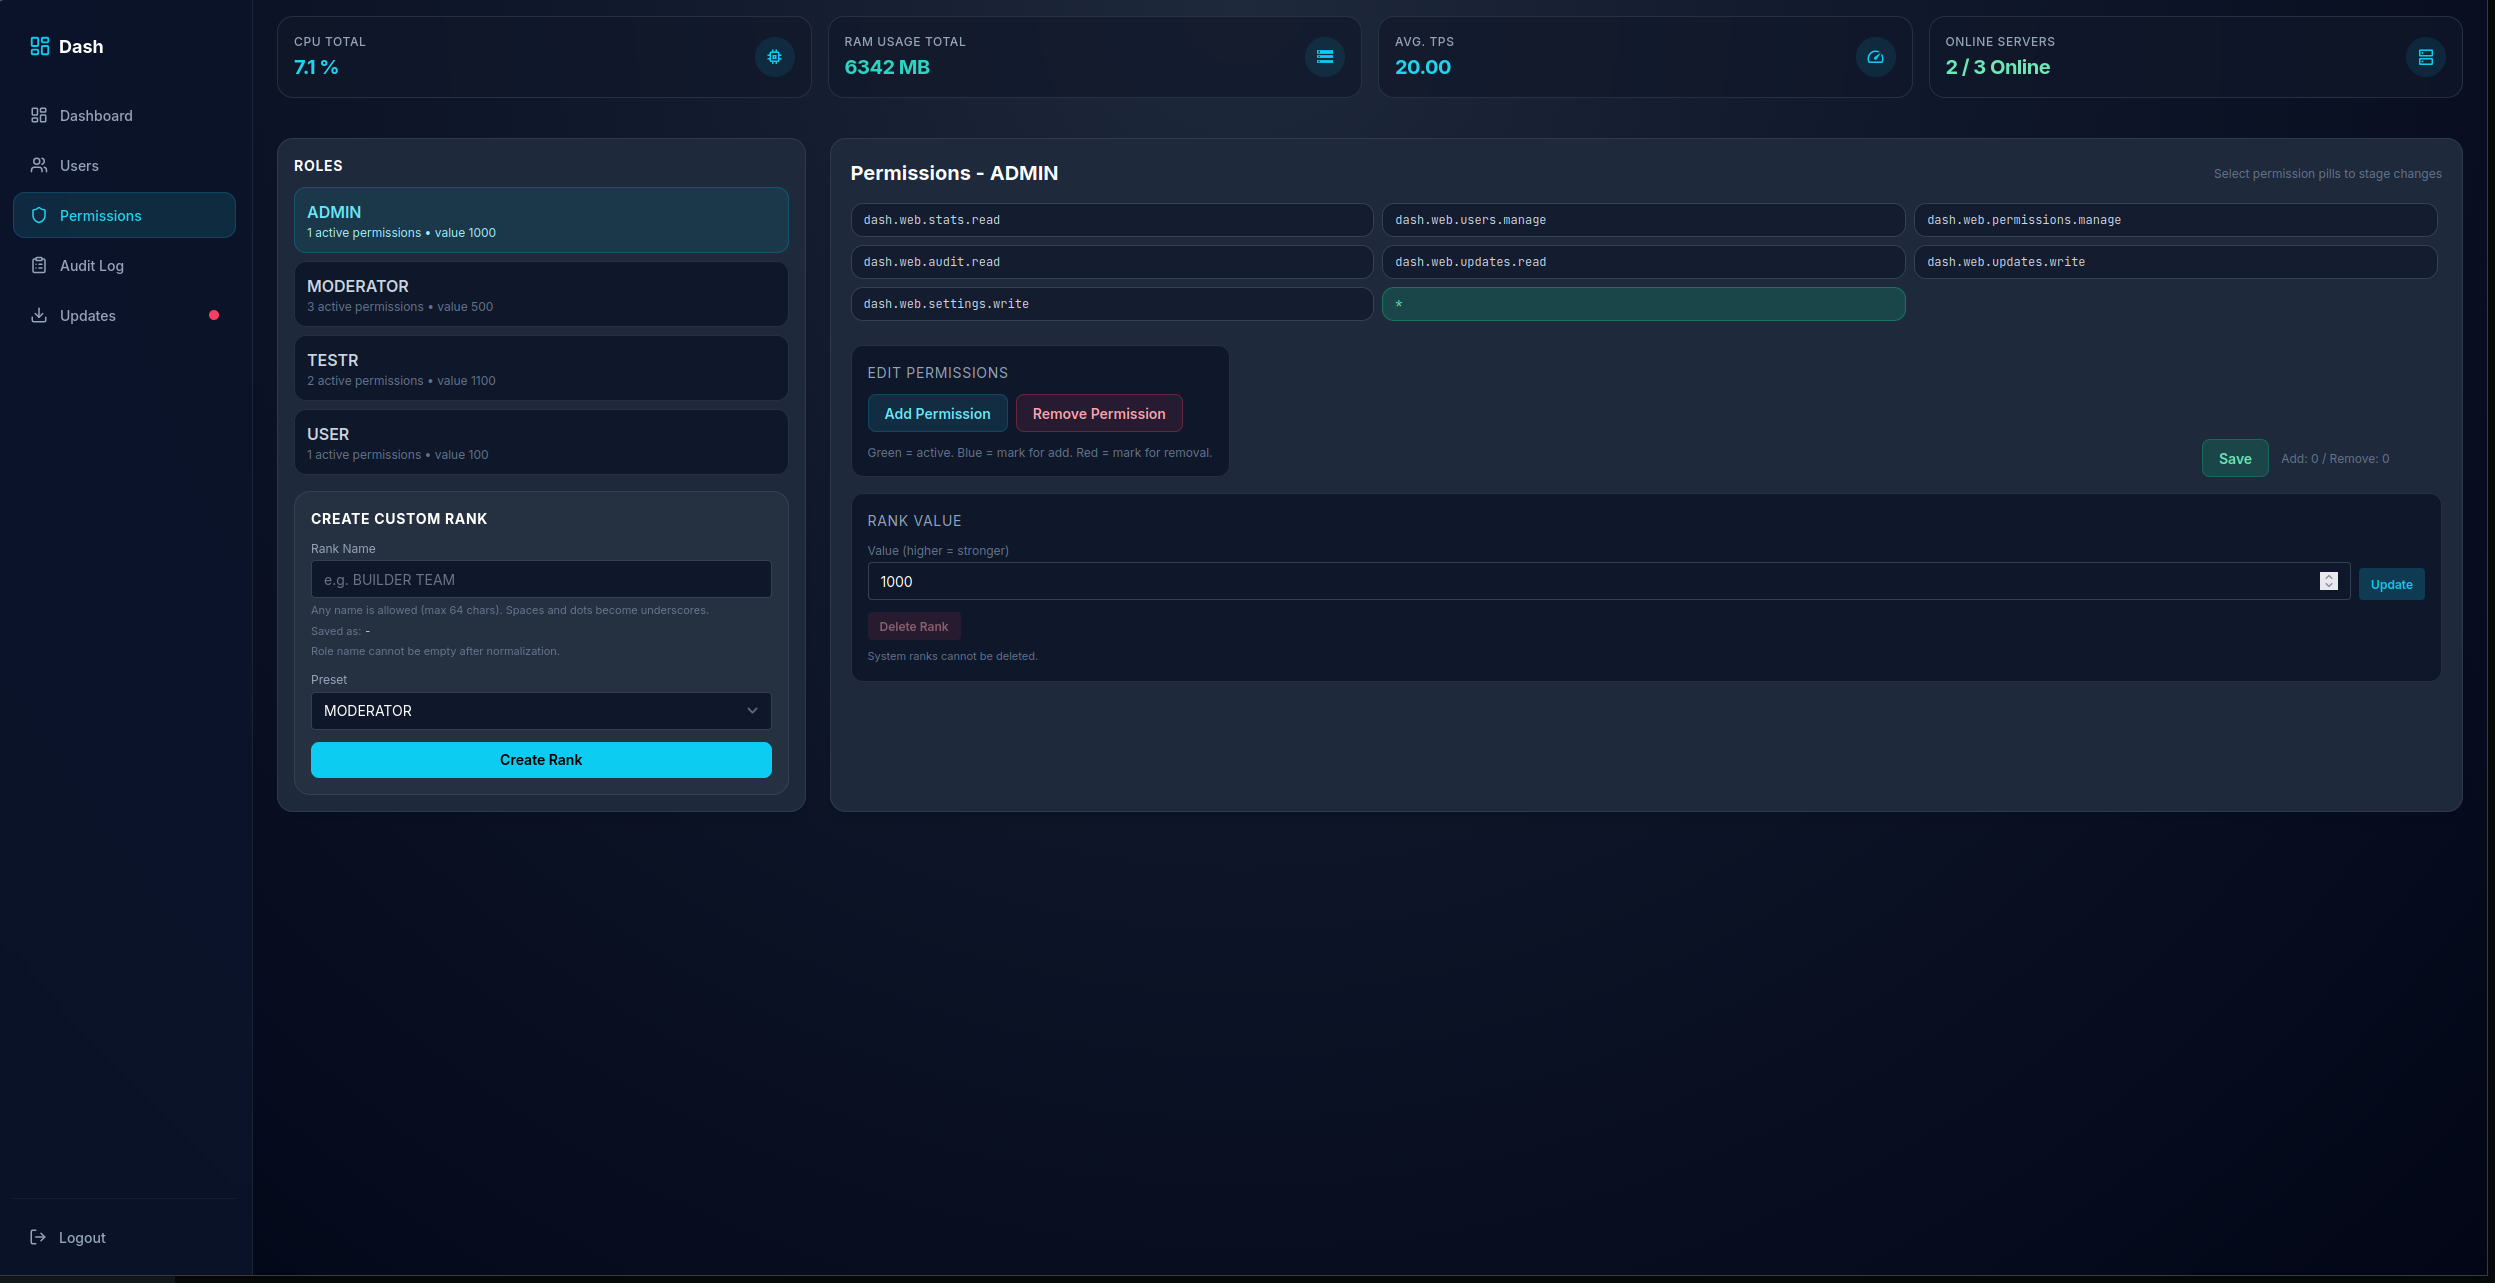The width and height of the screenshot is (2495, 1283).
Task: Toggle the dash.web.permissions.manage permission pill
Action: [2175, 220]
